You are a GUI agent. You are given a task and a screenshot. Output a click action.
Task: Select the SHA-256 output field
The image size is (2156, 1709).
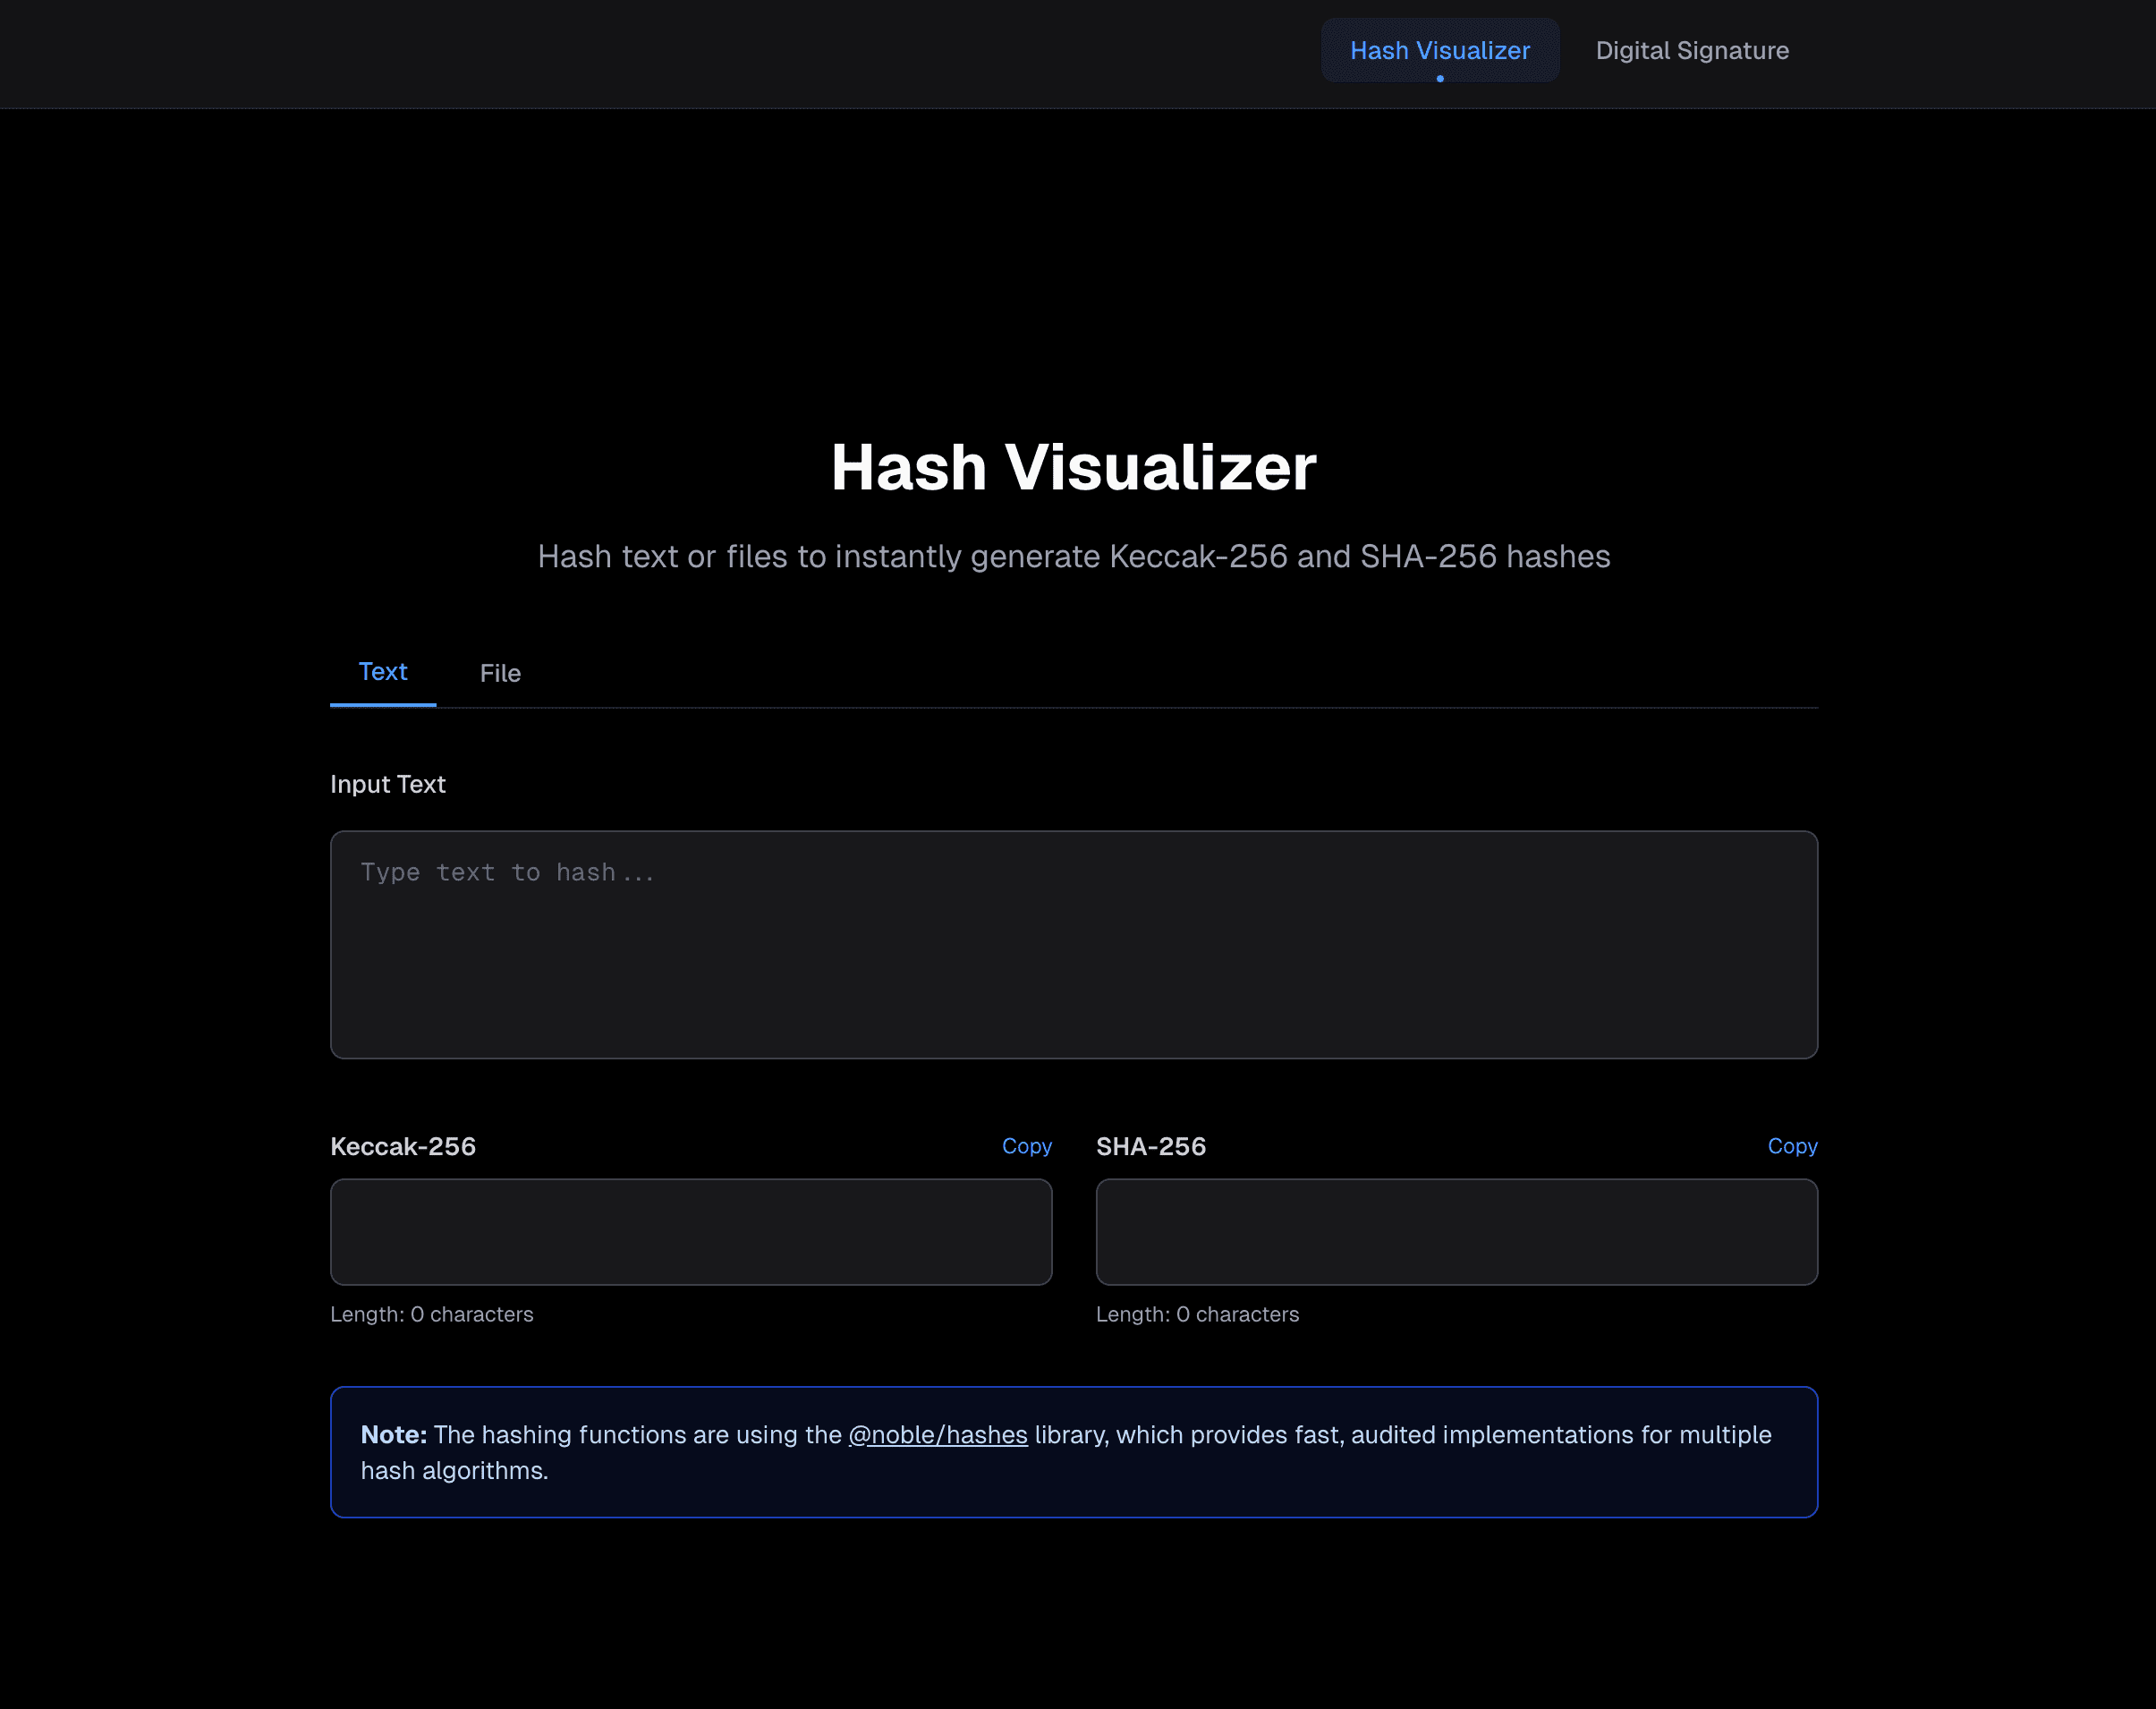(1456, 1231)
